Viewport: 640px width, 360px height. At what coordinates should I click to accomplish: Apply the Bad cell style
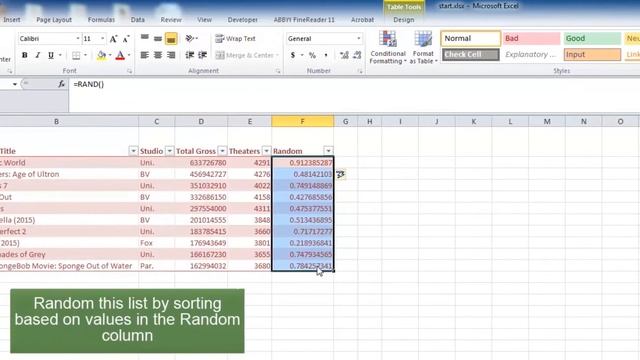tap(531, 38)
